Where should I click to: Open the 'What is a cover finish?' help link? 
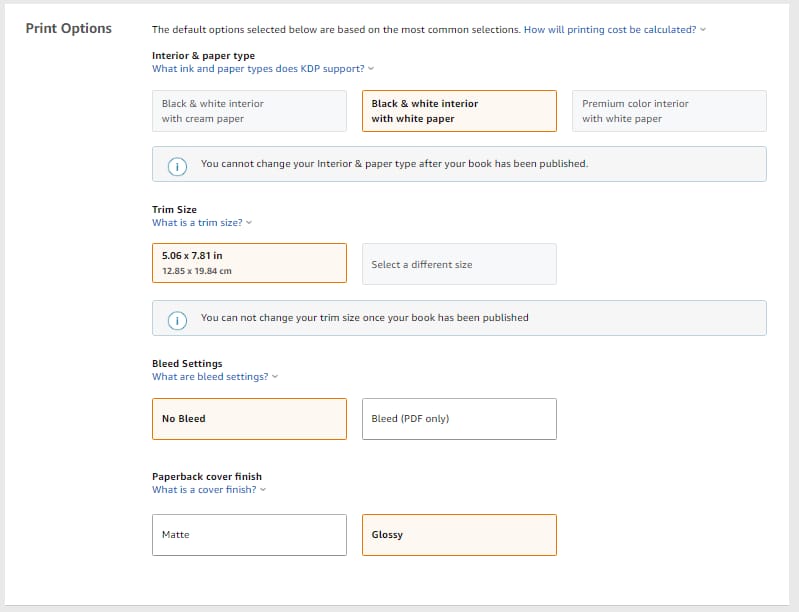[x=204, y=490]
